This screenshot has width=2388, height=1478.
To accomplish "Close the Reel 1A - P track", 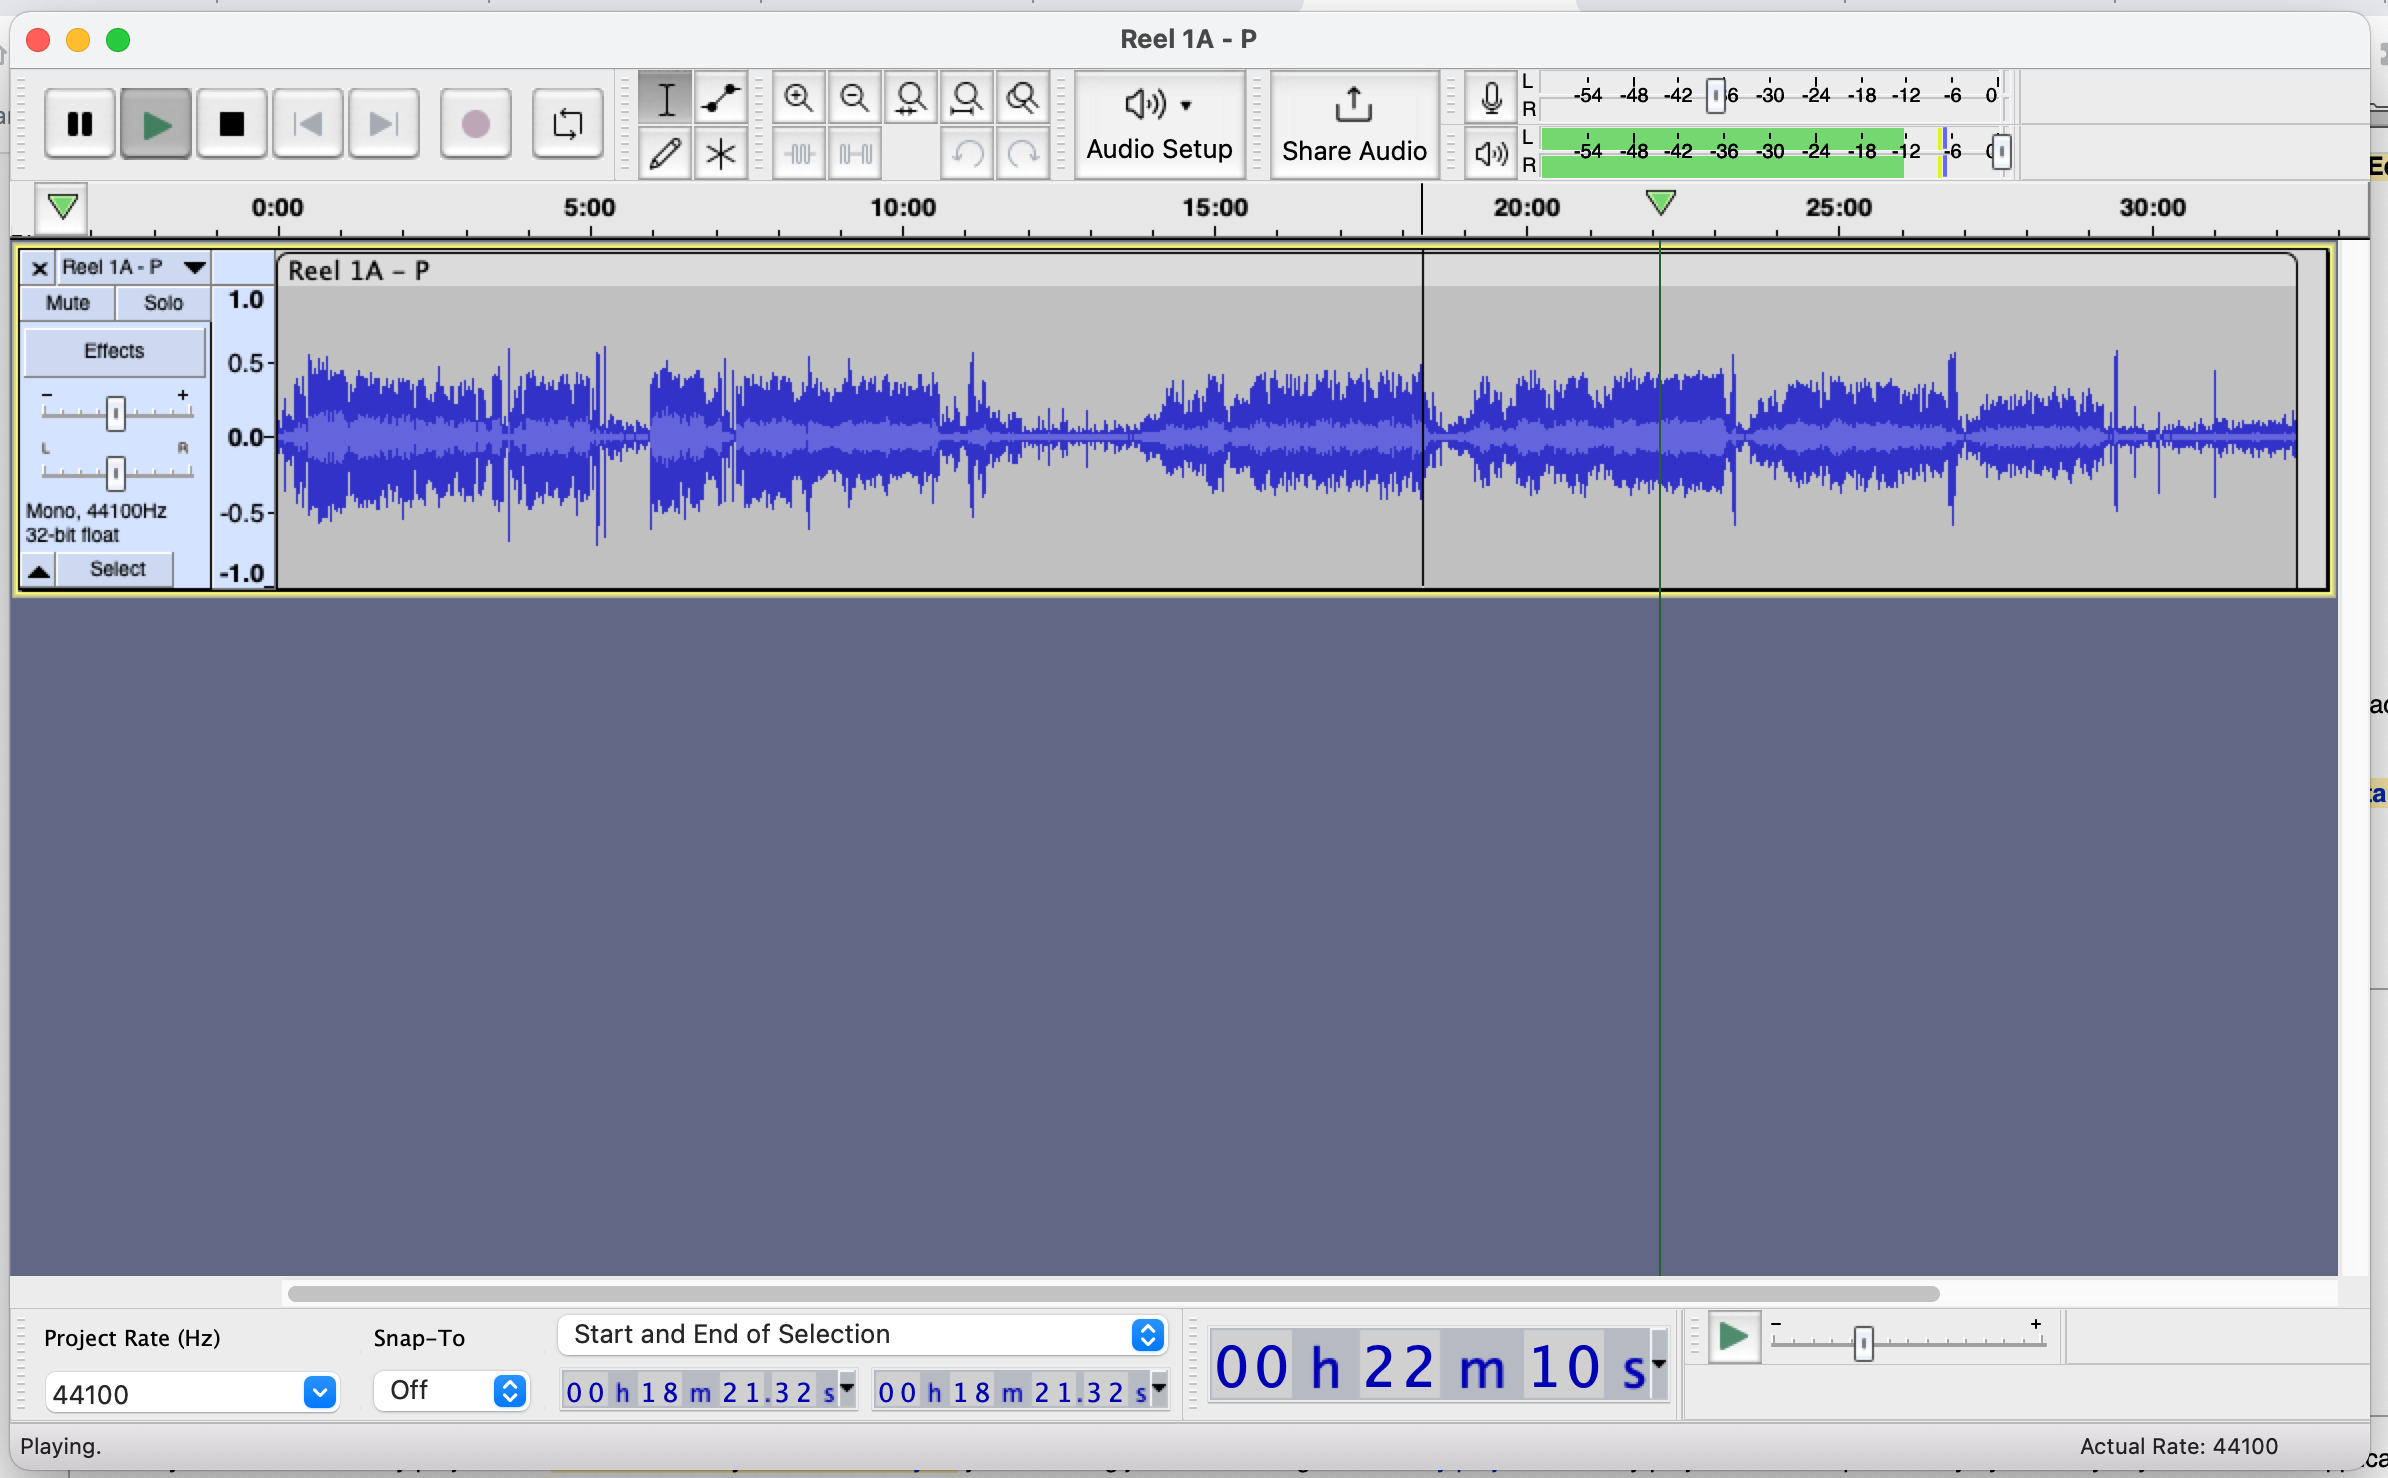I will pos(39,268).
